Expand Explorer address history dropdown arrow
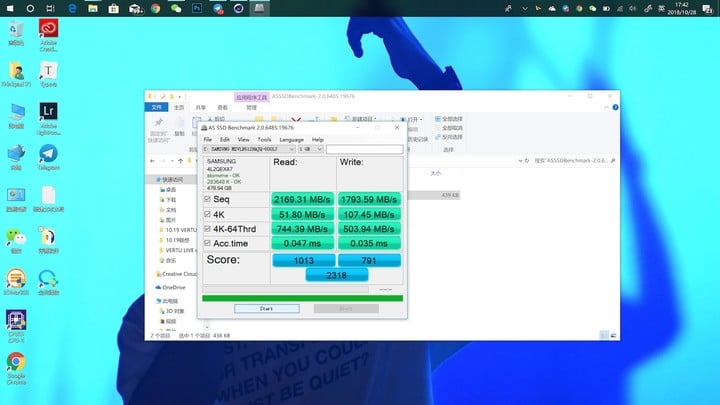This screenshot has width=720, height=405. (520, 161)
